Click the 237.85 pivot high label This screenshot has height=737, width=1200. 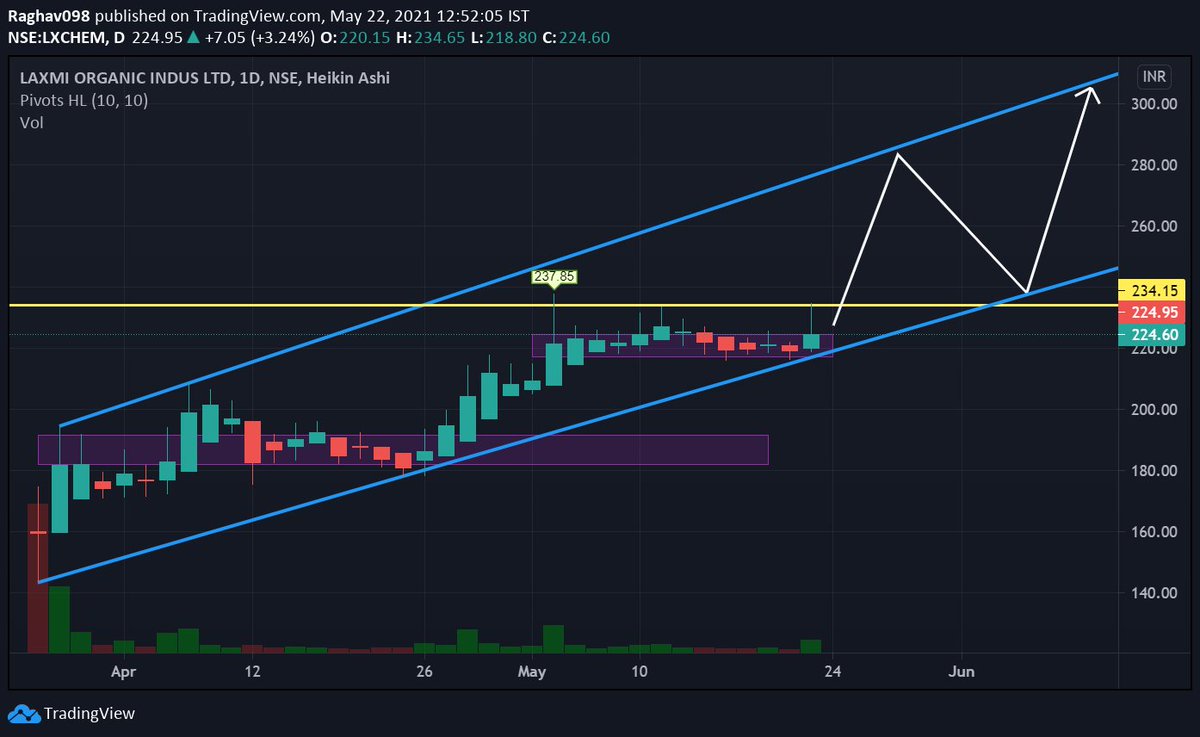(x=554, y=277)
